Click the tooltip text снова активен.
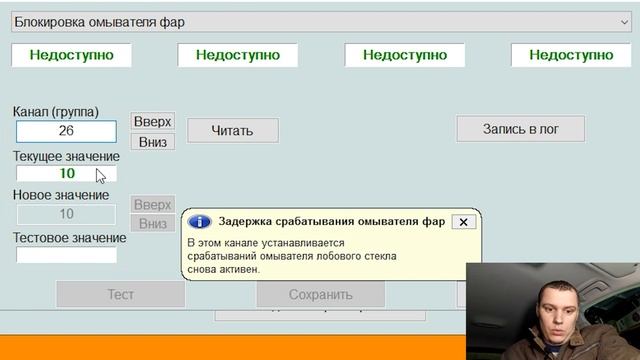Screen dimensions: 640x360 223,269
